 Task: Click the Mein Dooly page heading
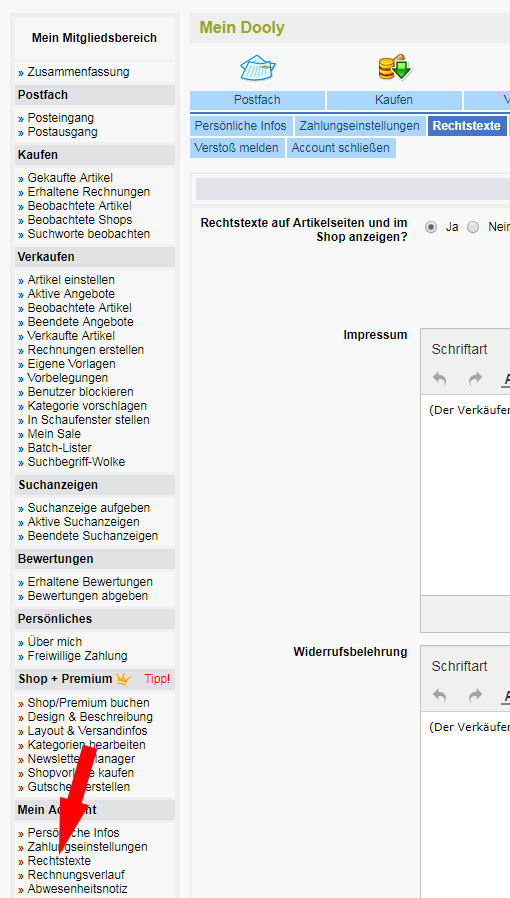pos(242,27)
